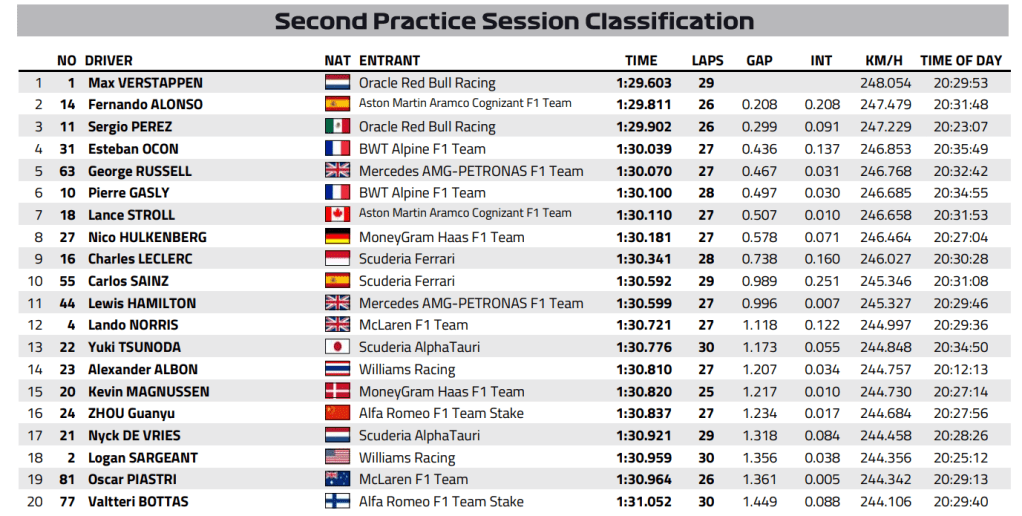This screenshot has height=516, width=1022.
Task: Click the Monaco flag in Charles Leclerc's row
Action: [337, 259]
